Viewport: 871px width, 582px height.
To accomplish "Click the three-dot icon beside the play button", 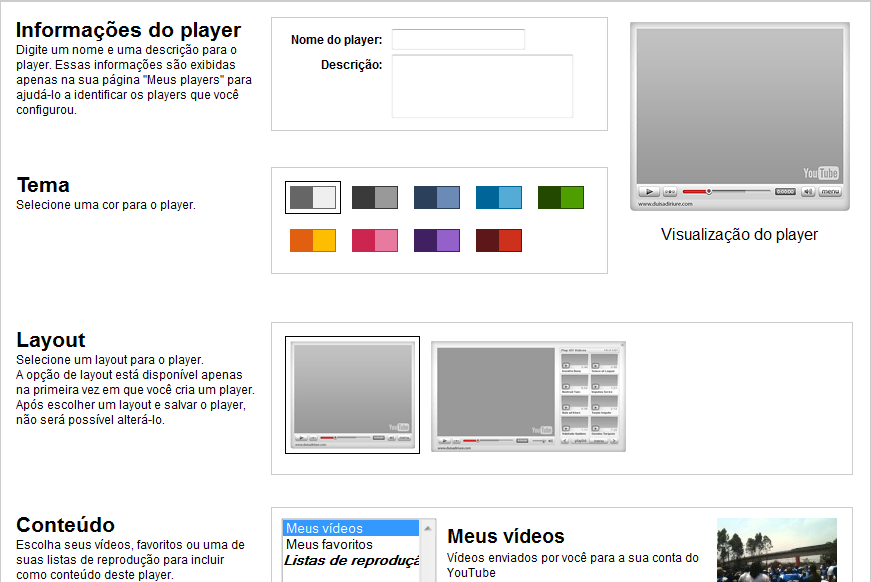I will [x=670, y=191].
